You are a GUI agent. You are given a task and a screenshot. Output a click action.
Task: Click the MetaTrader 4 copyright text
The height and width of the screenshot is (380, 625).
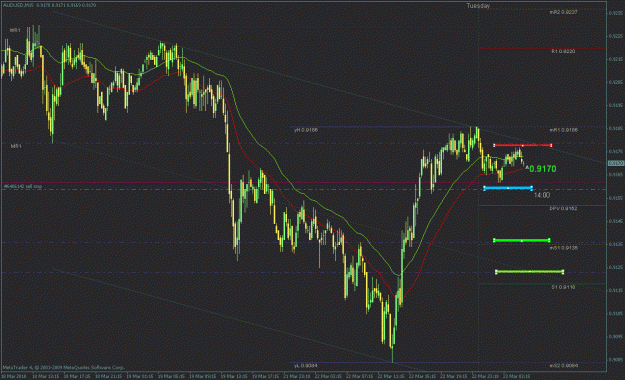pos(63,368)
